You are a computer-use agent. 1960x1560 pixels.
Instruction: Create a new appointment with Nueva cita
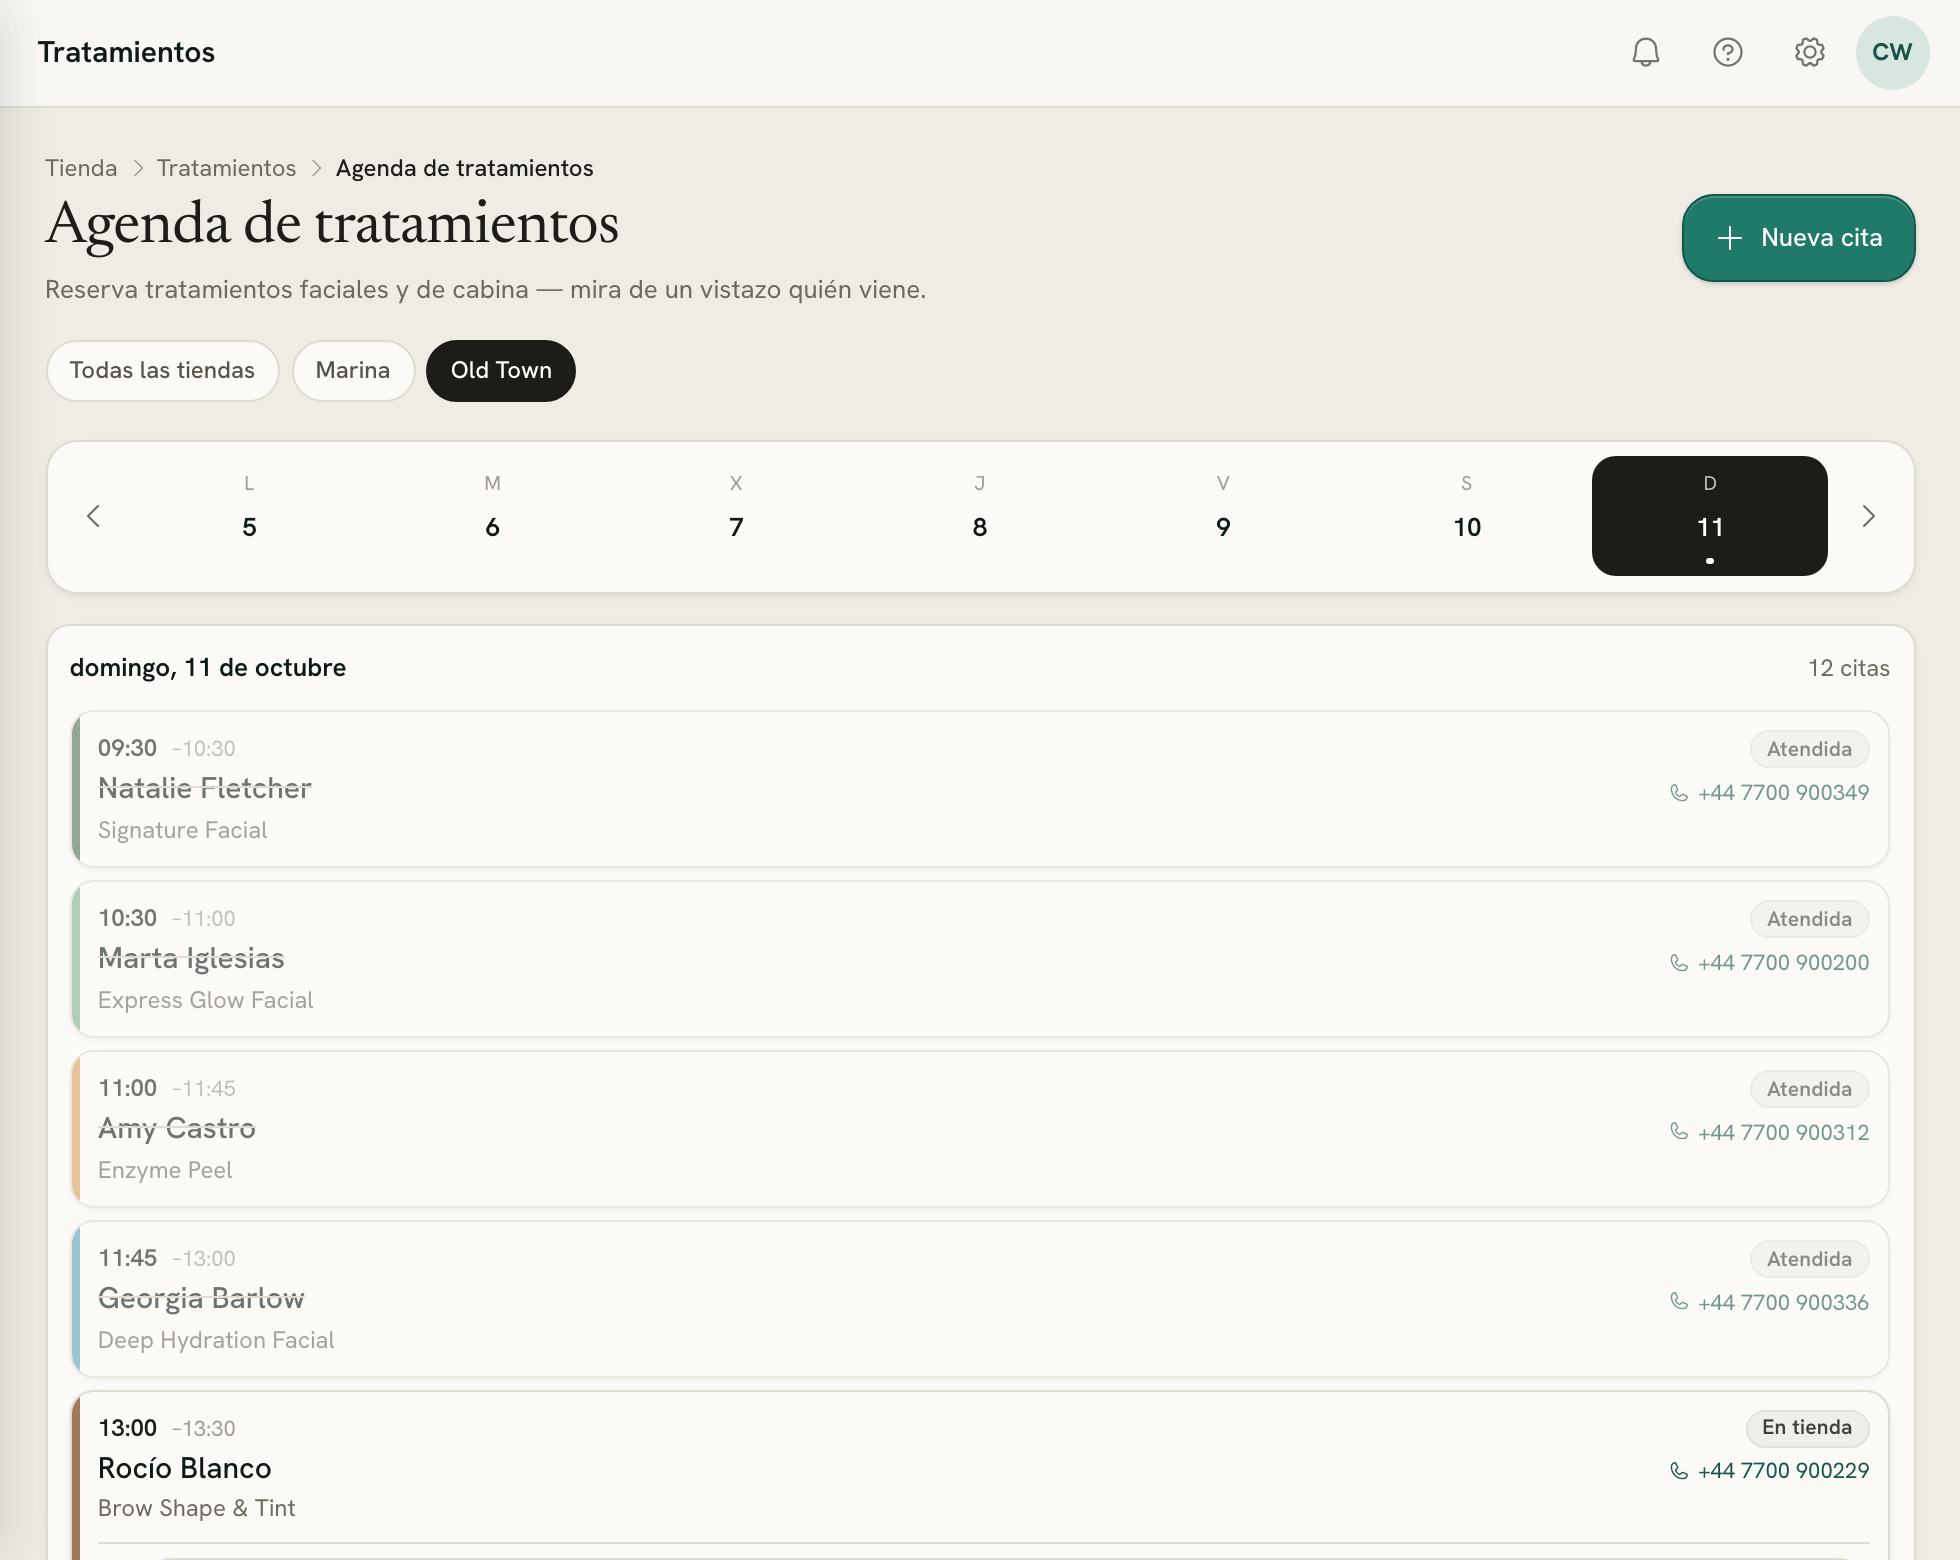pyautogui.click(x=1798, y=238)
